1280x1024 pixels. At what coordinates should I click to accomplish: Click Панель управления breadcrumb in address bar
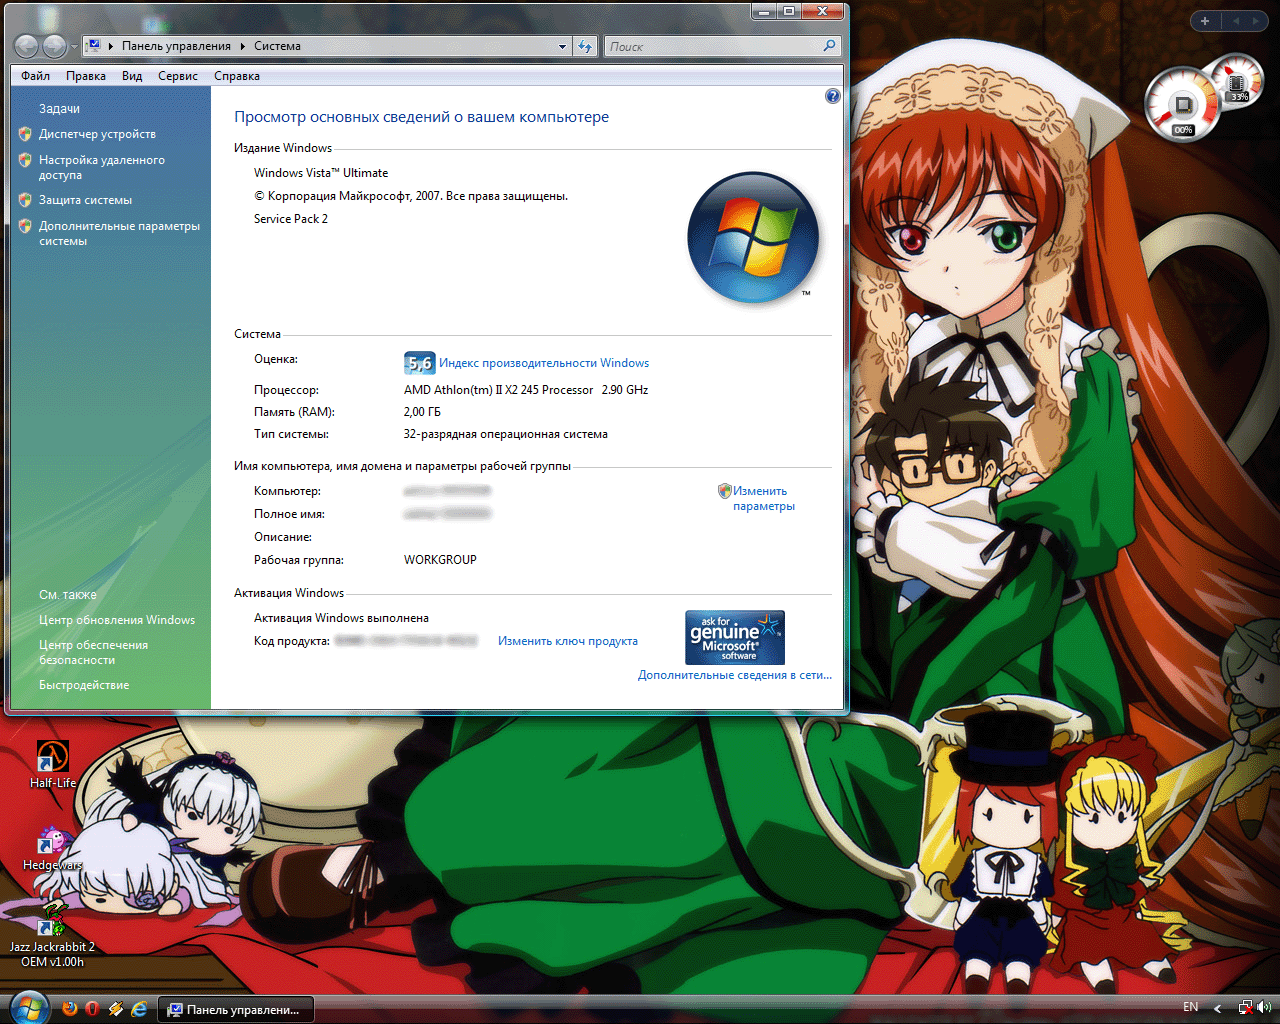point(176,46)
